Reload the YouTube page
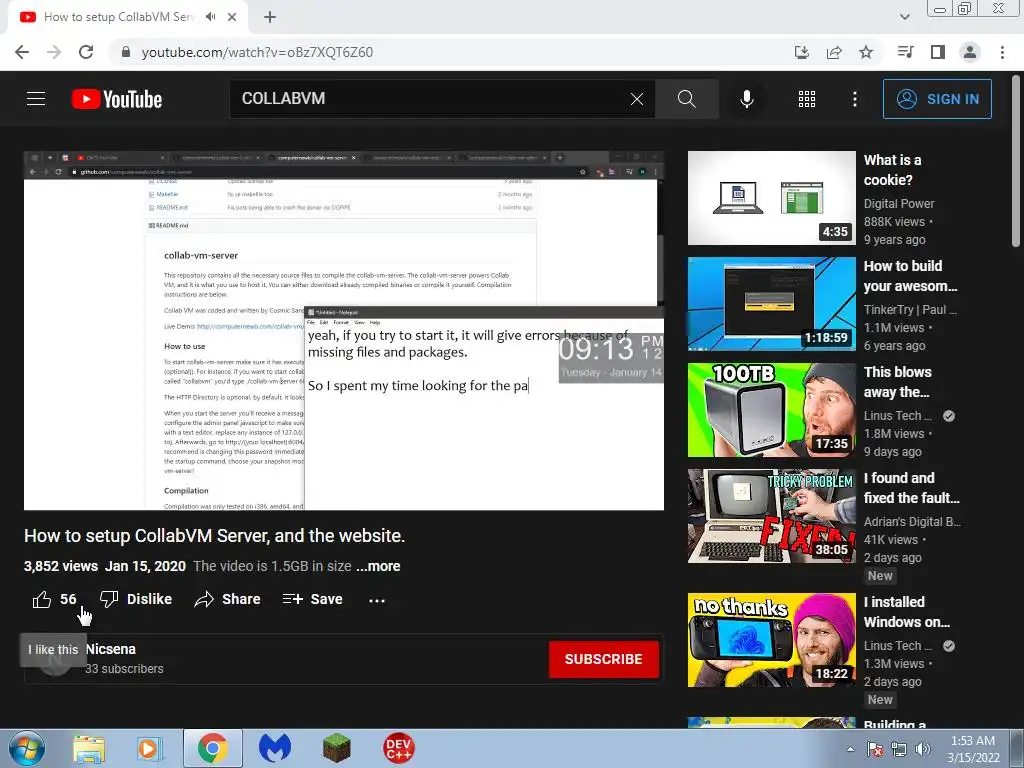Viewport: 1024px width, 768px height. tap(86, 52)
